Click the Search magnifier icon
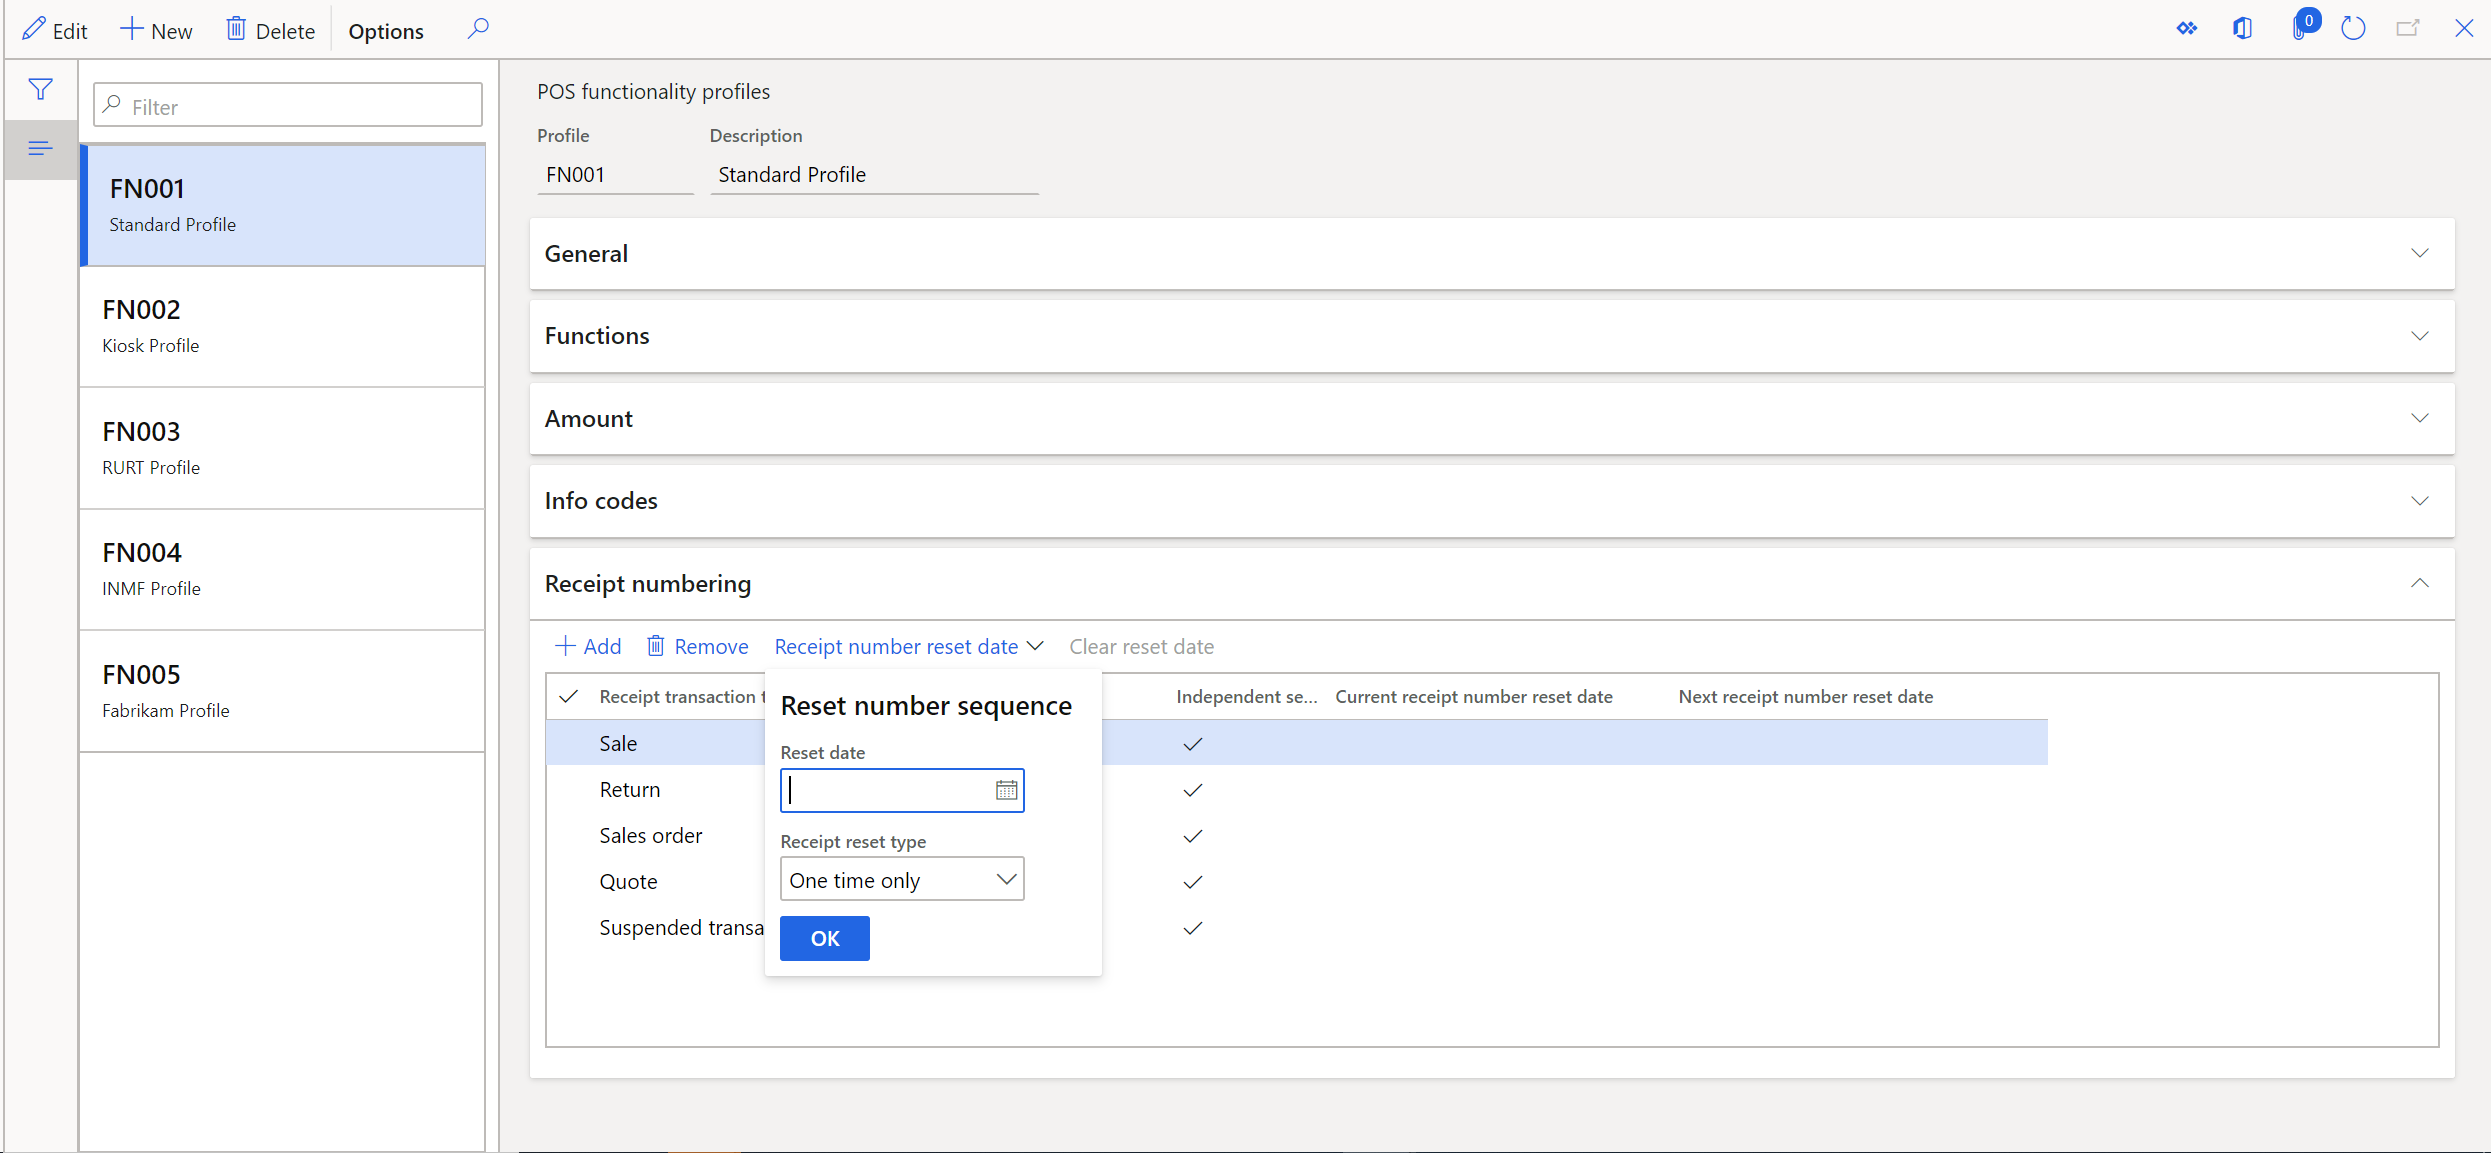This screenshot has width=2491, height=1153. (x=478, y=29)
